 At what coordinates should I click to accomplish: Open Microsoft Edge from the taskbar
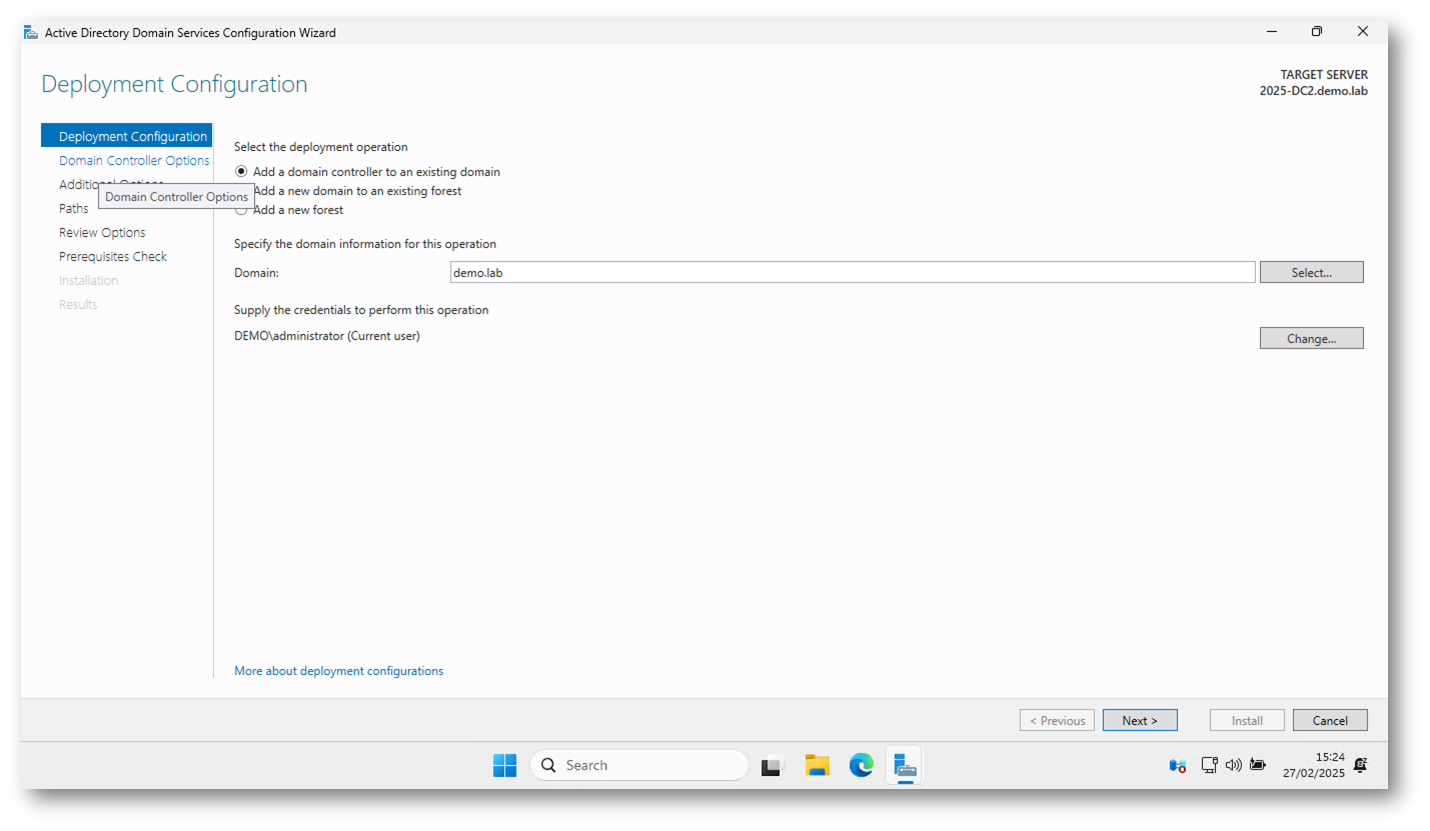(x=861, y=766)
